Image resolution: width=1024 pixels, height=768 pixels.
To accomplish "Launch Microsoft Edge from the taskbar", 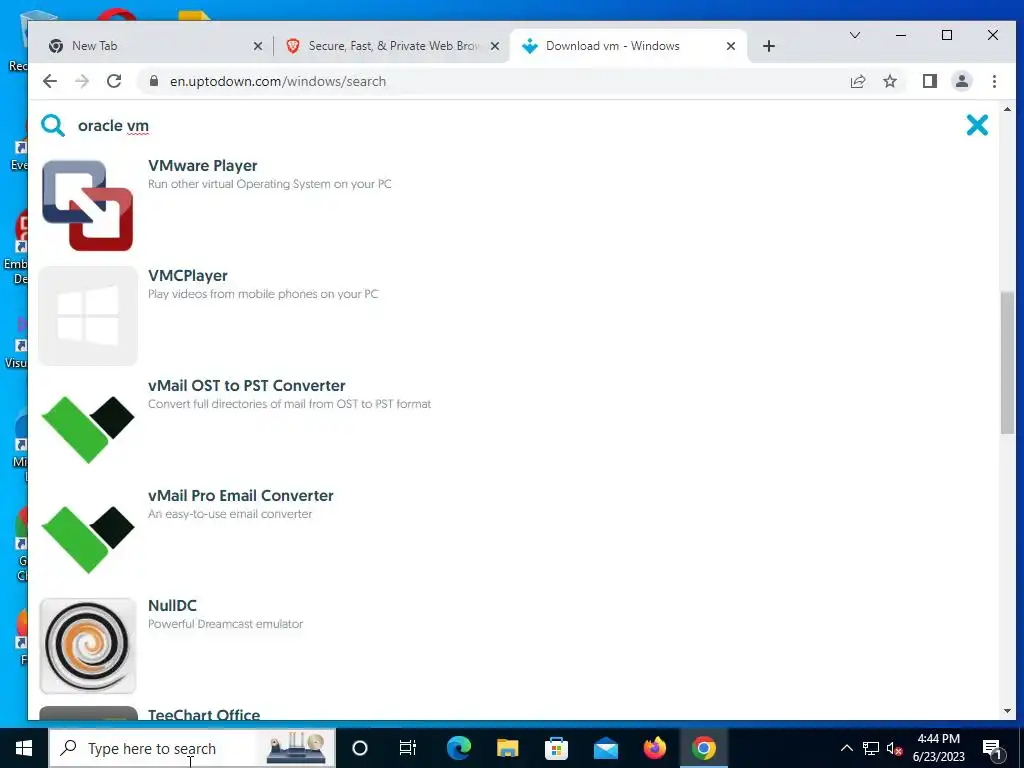I will point(458,748).
